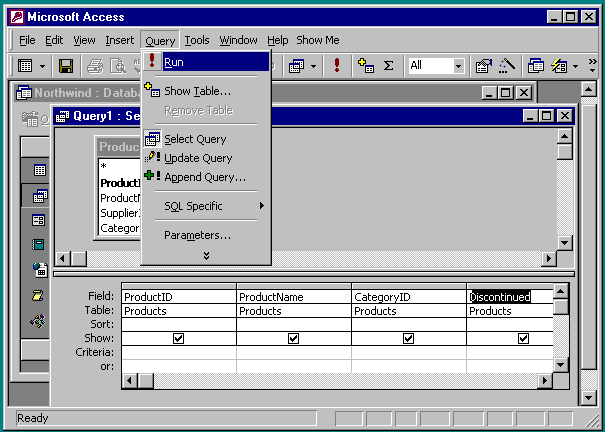Select Queries object icon in database window
605x432 pixels.
point(40,196)
